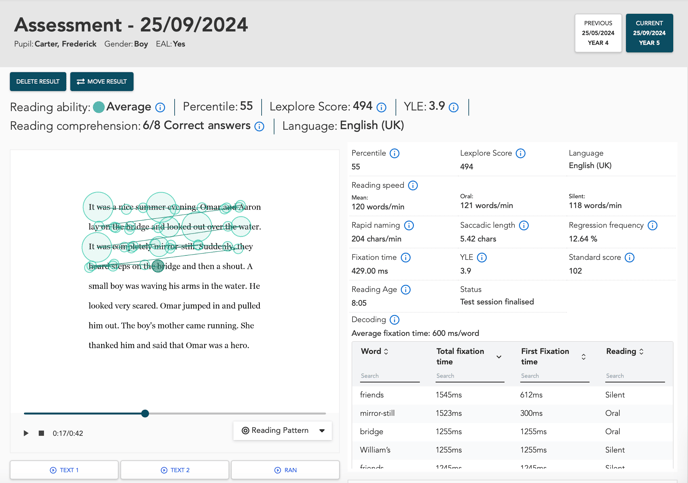Select the 'friends' 1545ms table row word
The height and width of the screenshot is (483, 688).
click(372, 395)
